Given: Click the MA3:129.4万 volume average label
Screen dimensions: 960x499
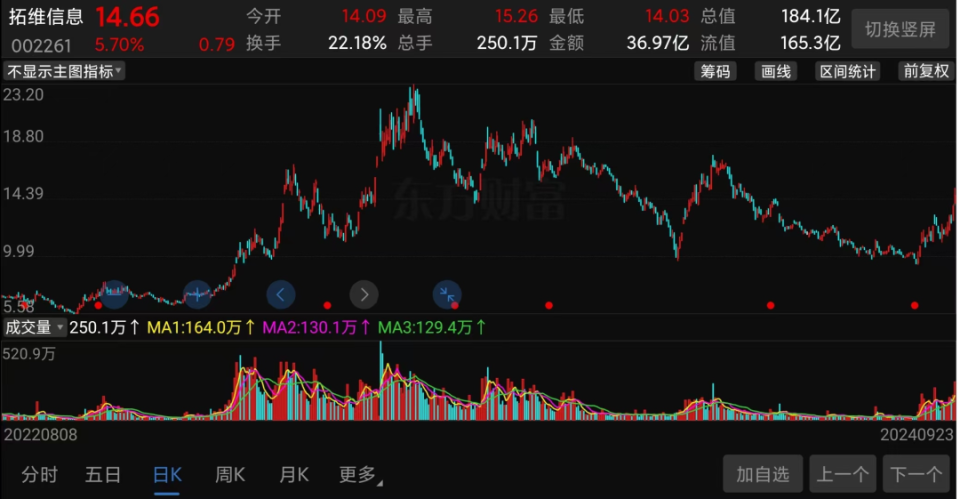Looking at the screenshot, I should coord(432,328).
